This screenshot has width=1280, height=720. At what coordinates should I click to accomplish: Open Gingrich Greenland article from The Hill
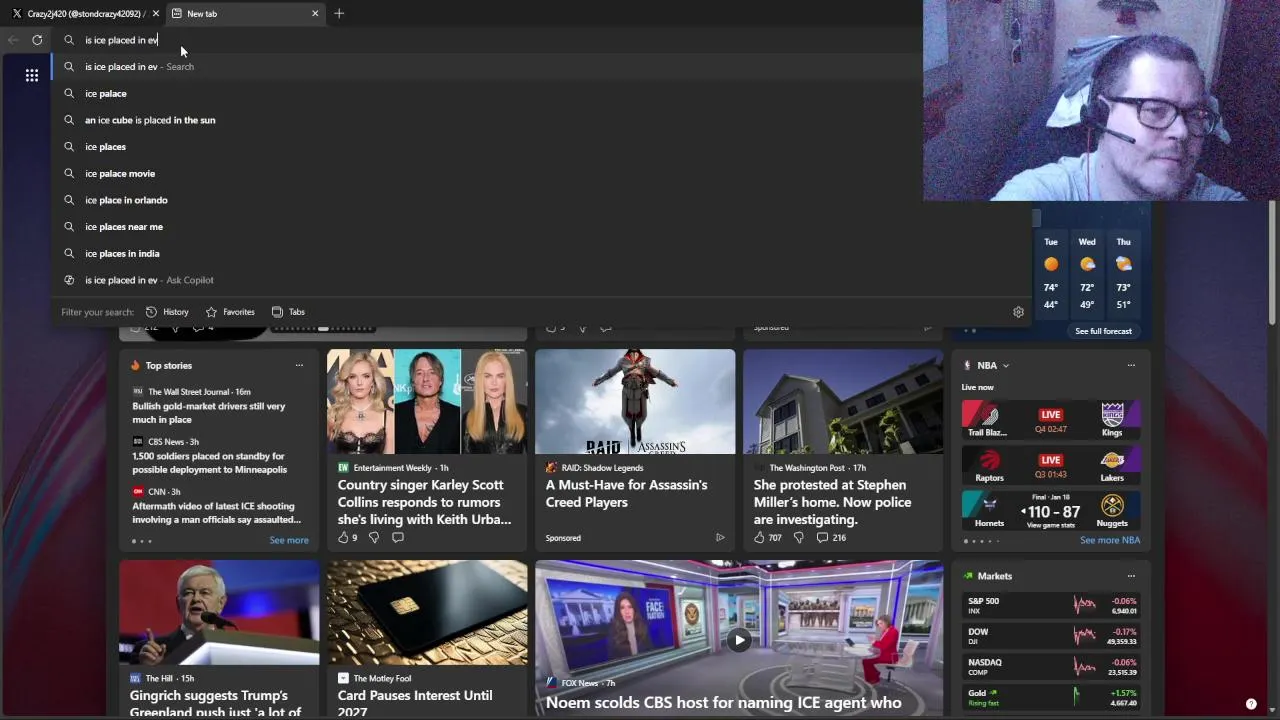point(215,703)
